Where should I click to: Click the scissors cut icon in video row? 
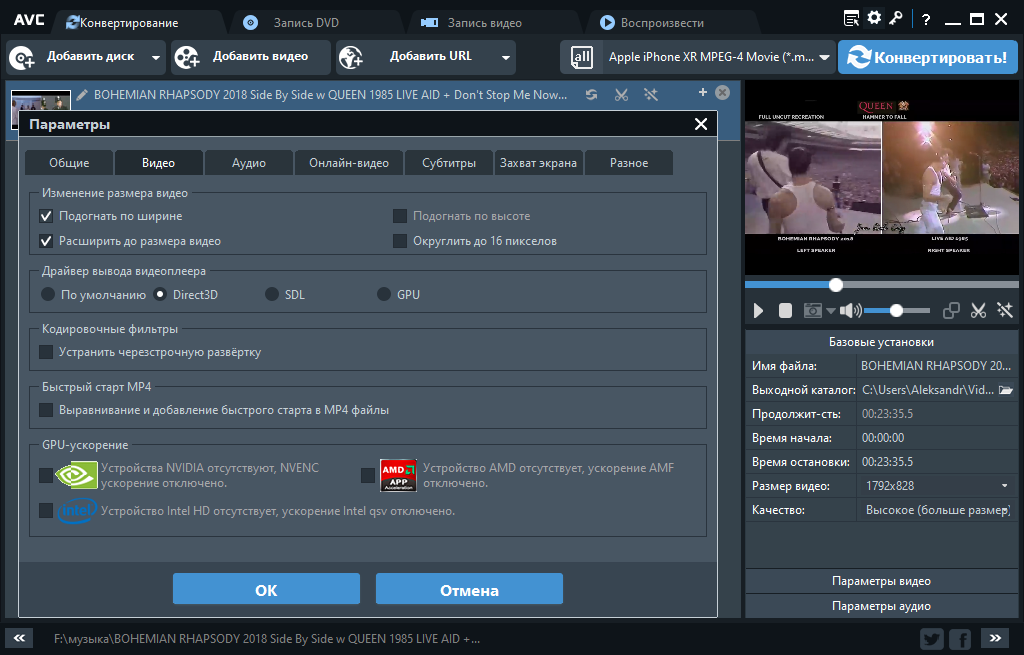(621, 95)
